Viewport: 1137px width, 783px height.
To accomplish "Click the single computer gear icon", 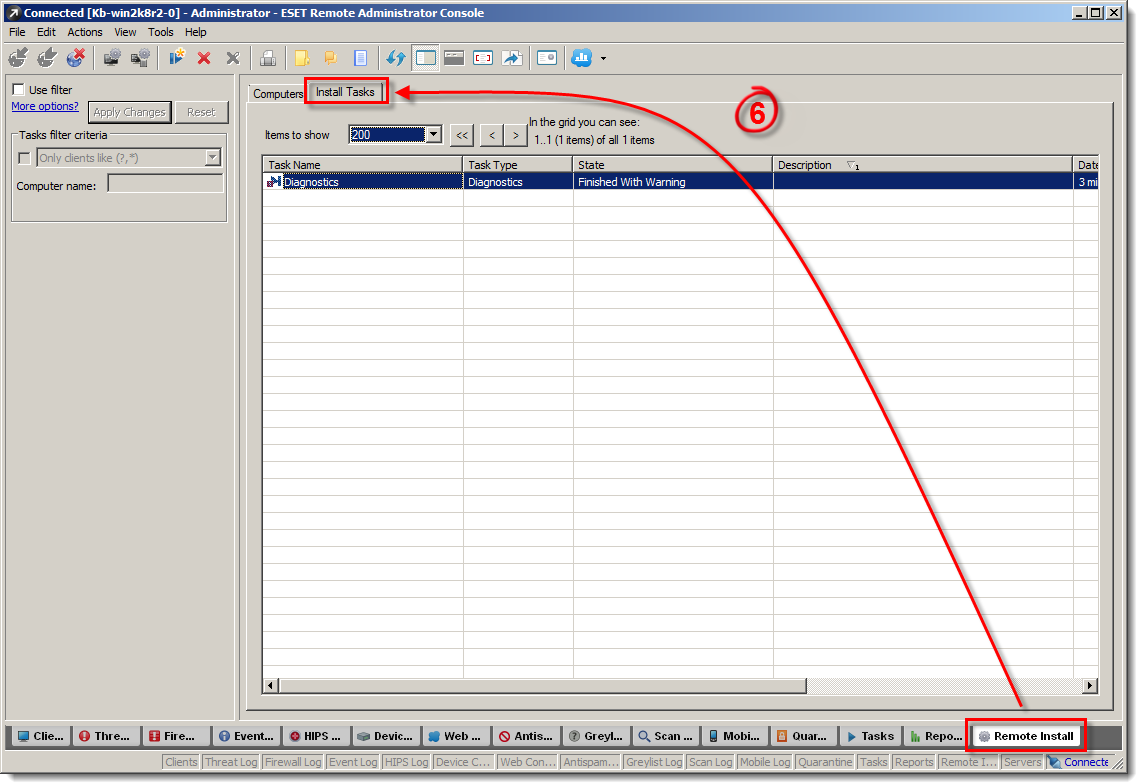I will (112, 57).
